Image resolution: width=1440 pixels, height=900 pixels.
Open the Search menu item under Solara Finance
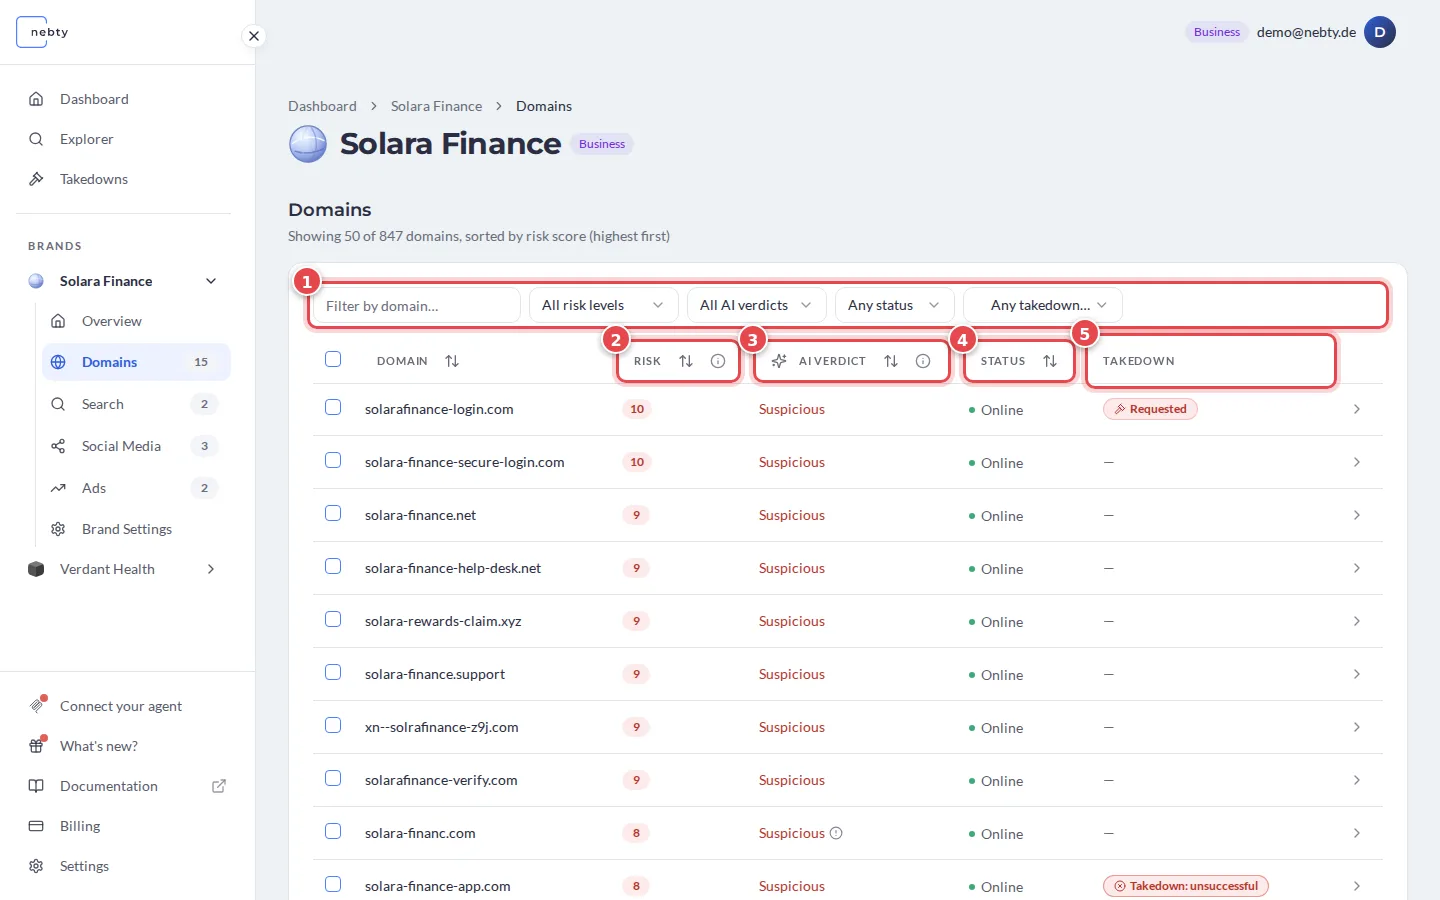(x=136, y=404)
